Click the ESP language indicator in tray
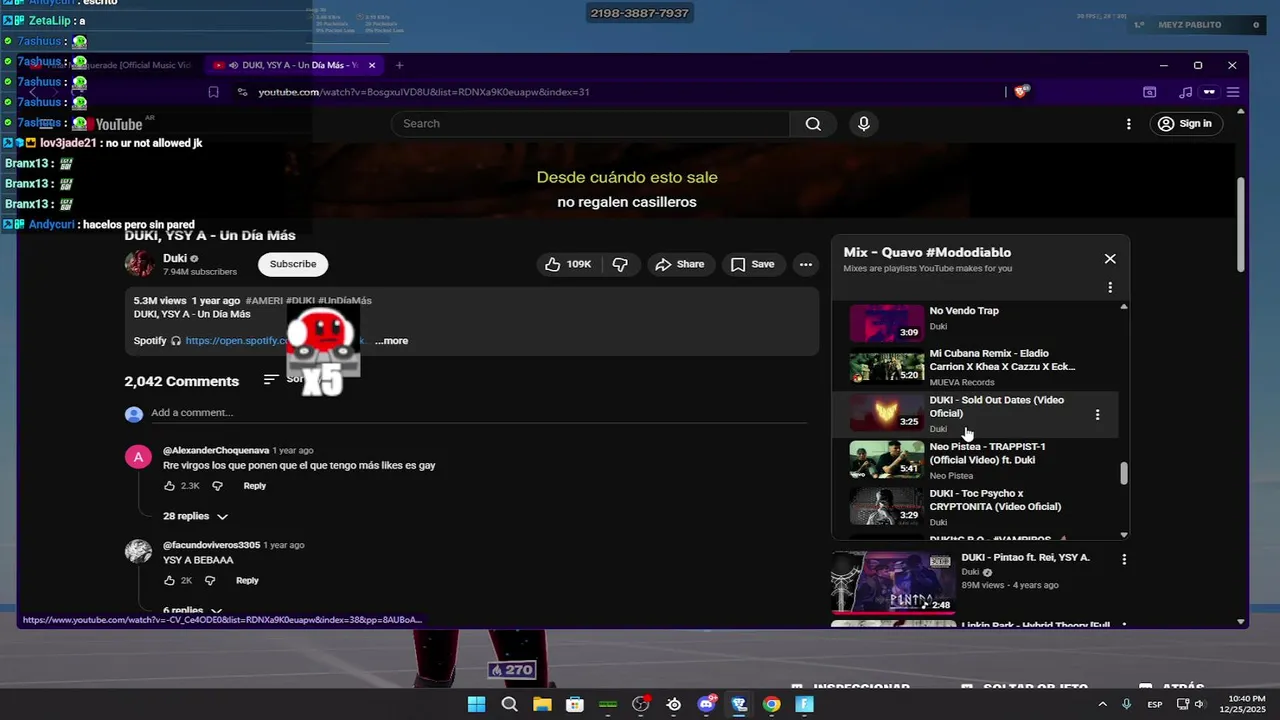This screenshot has height=720, width=1280. (1155, 704)
